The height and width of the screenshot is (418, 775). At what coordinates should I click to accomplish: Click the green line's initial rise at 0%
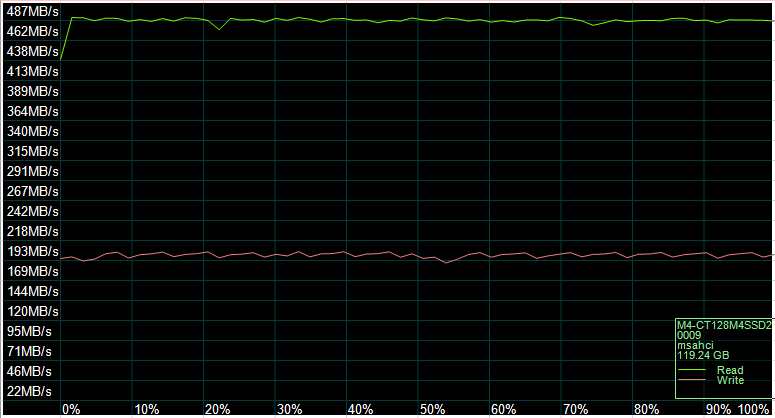[x=66, y=38]
